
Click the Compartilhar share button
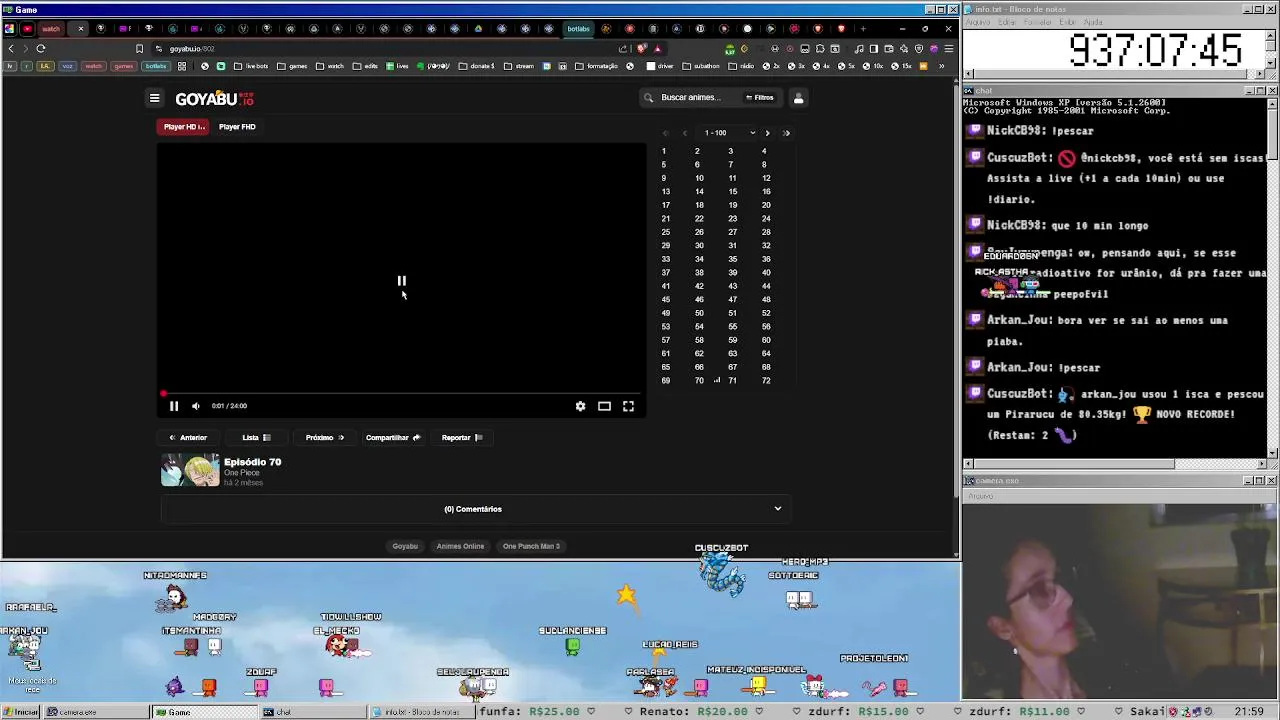393,437
